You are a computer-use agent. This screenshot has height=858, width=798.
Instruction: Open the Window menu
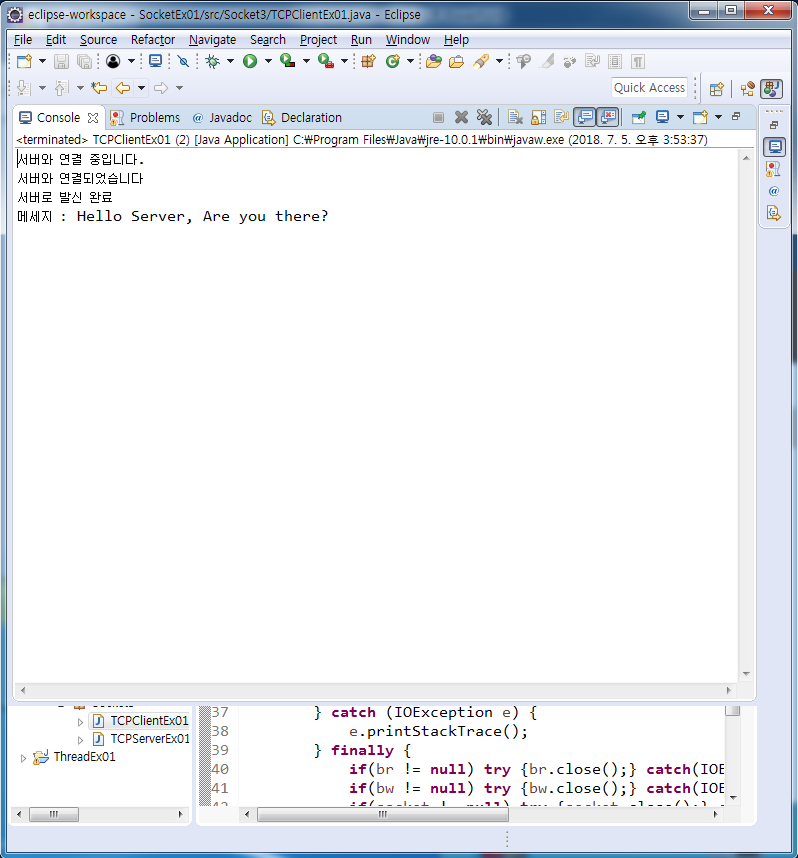coord(408,39)
